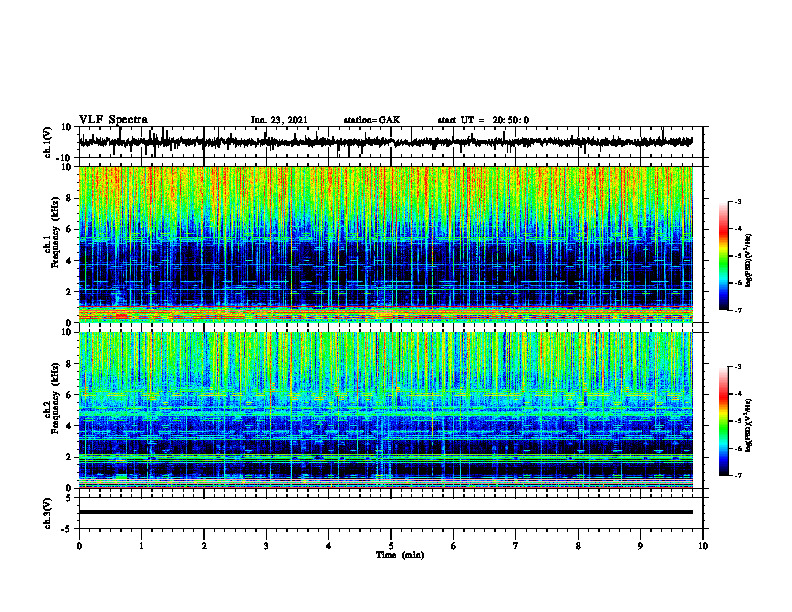Click the ch.2 color scale log(PSD) units label
792x612 pixels.
748,426
